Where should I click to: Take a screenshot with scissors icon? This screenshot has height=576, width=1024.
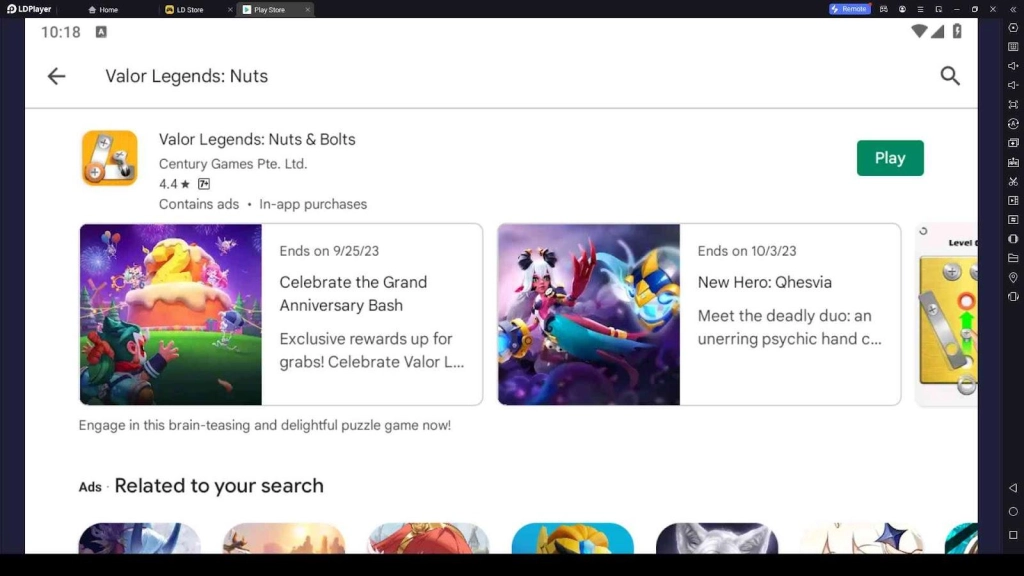1013,182
